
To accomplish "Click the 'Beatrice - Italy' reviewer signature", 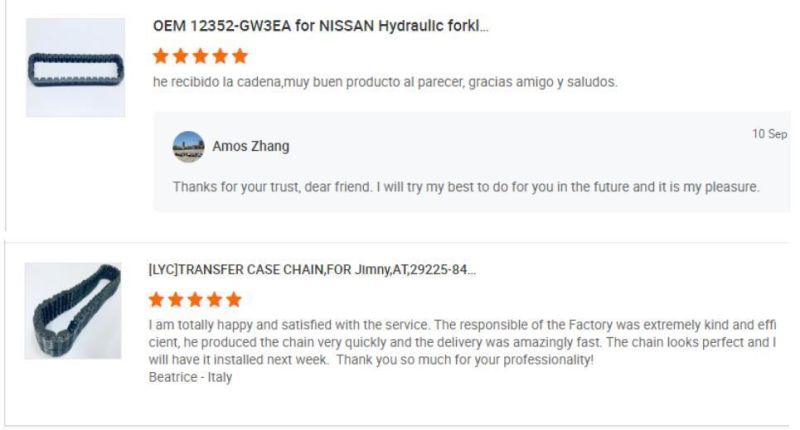I will (x=190, y=377).
